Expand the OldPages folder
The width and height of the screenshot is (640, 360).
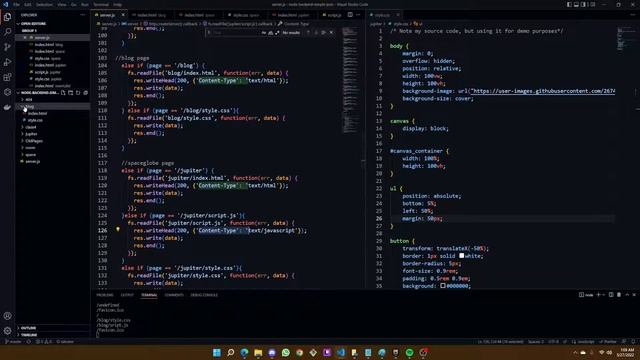coord(53,141)
